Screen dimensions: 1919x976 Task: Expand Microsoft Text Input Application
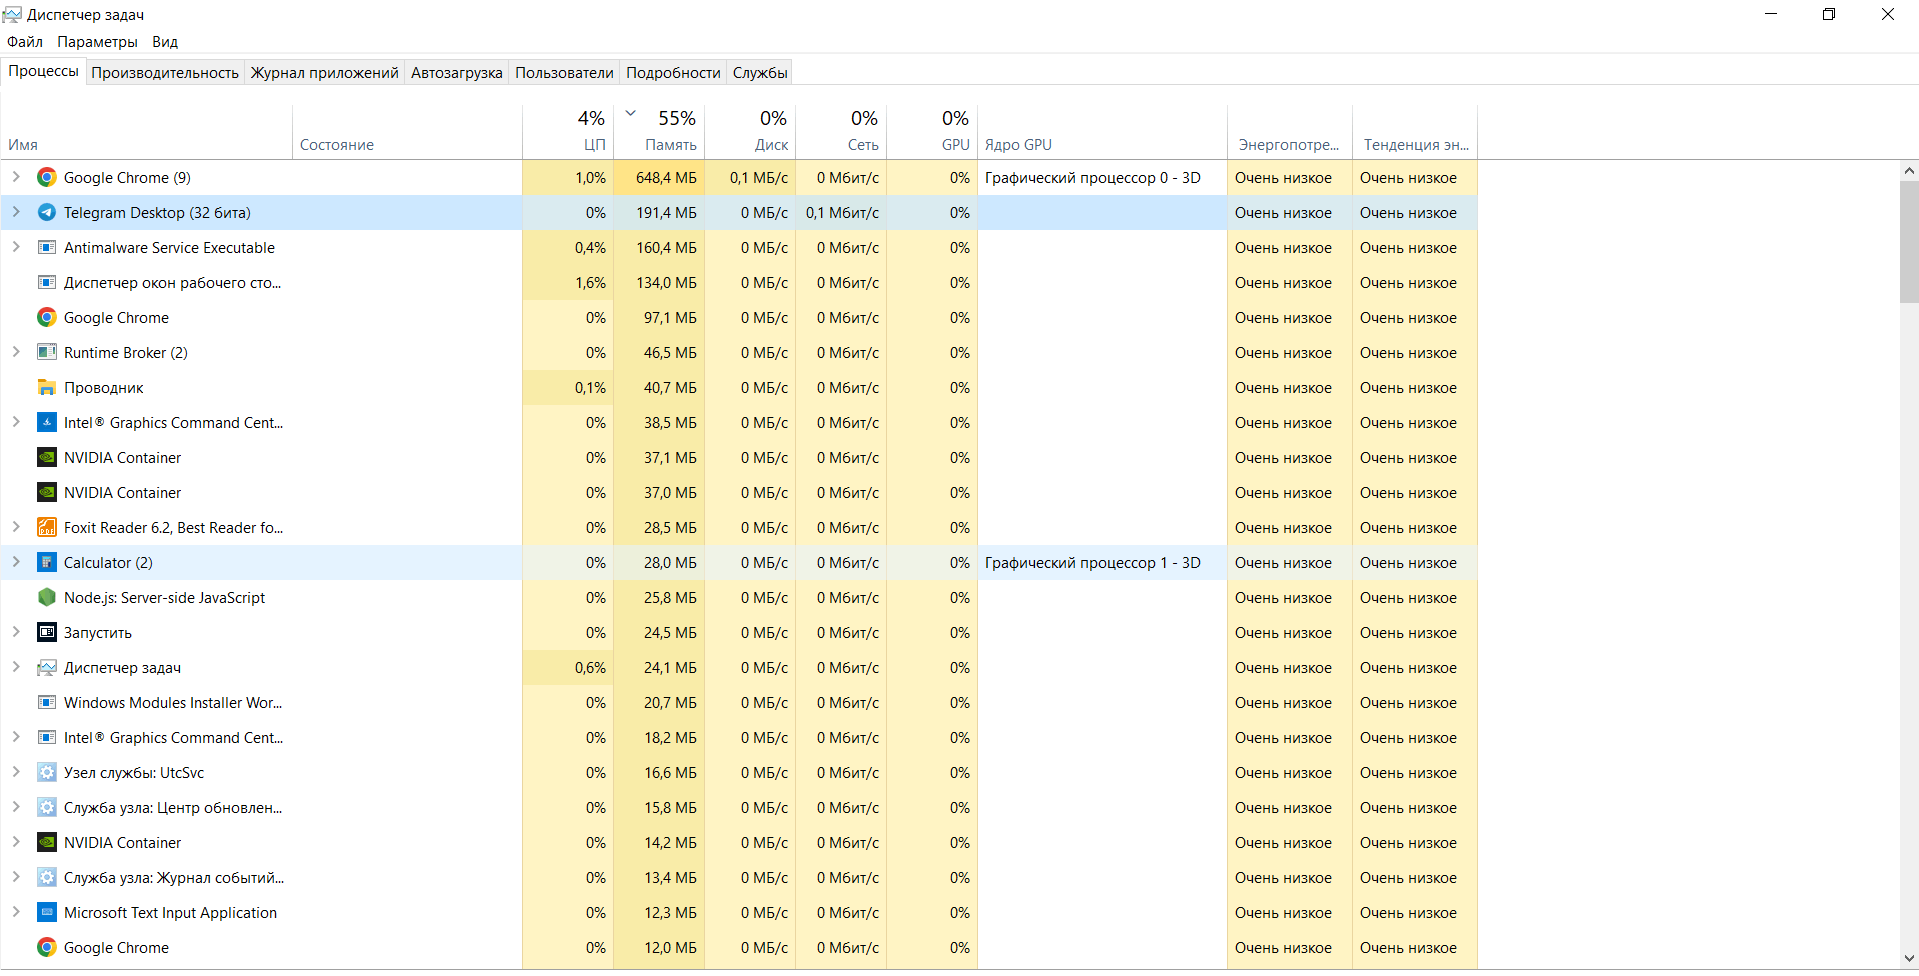(16, 912)
